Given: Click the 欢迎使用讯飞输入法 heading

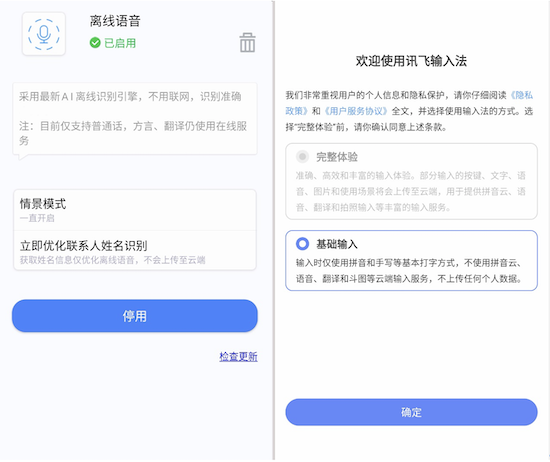Looking at the screenshot, I should pos(411,61).
